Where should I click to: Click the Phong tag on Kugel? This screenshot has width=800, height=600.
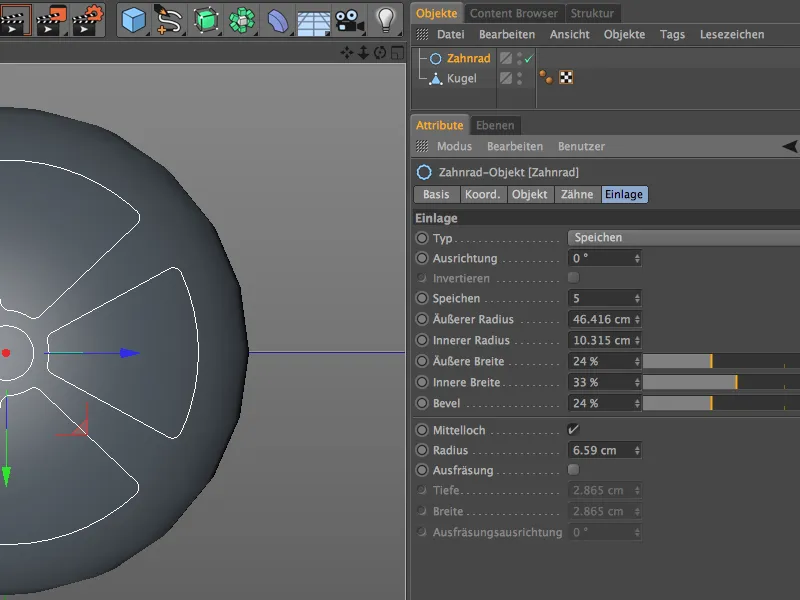tap(546, 78)
